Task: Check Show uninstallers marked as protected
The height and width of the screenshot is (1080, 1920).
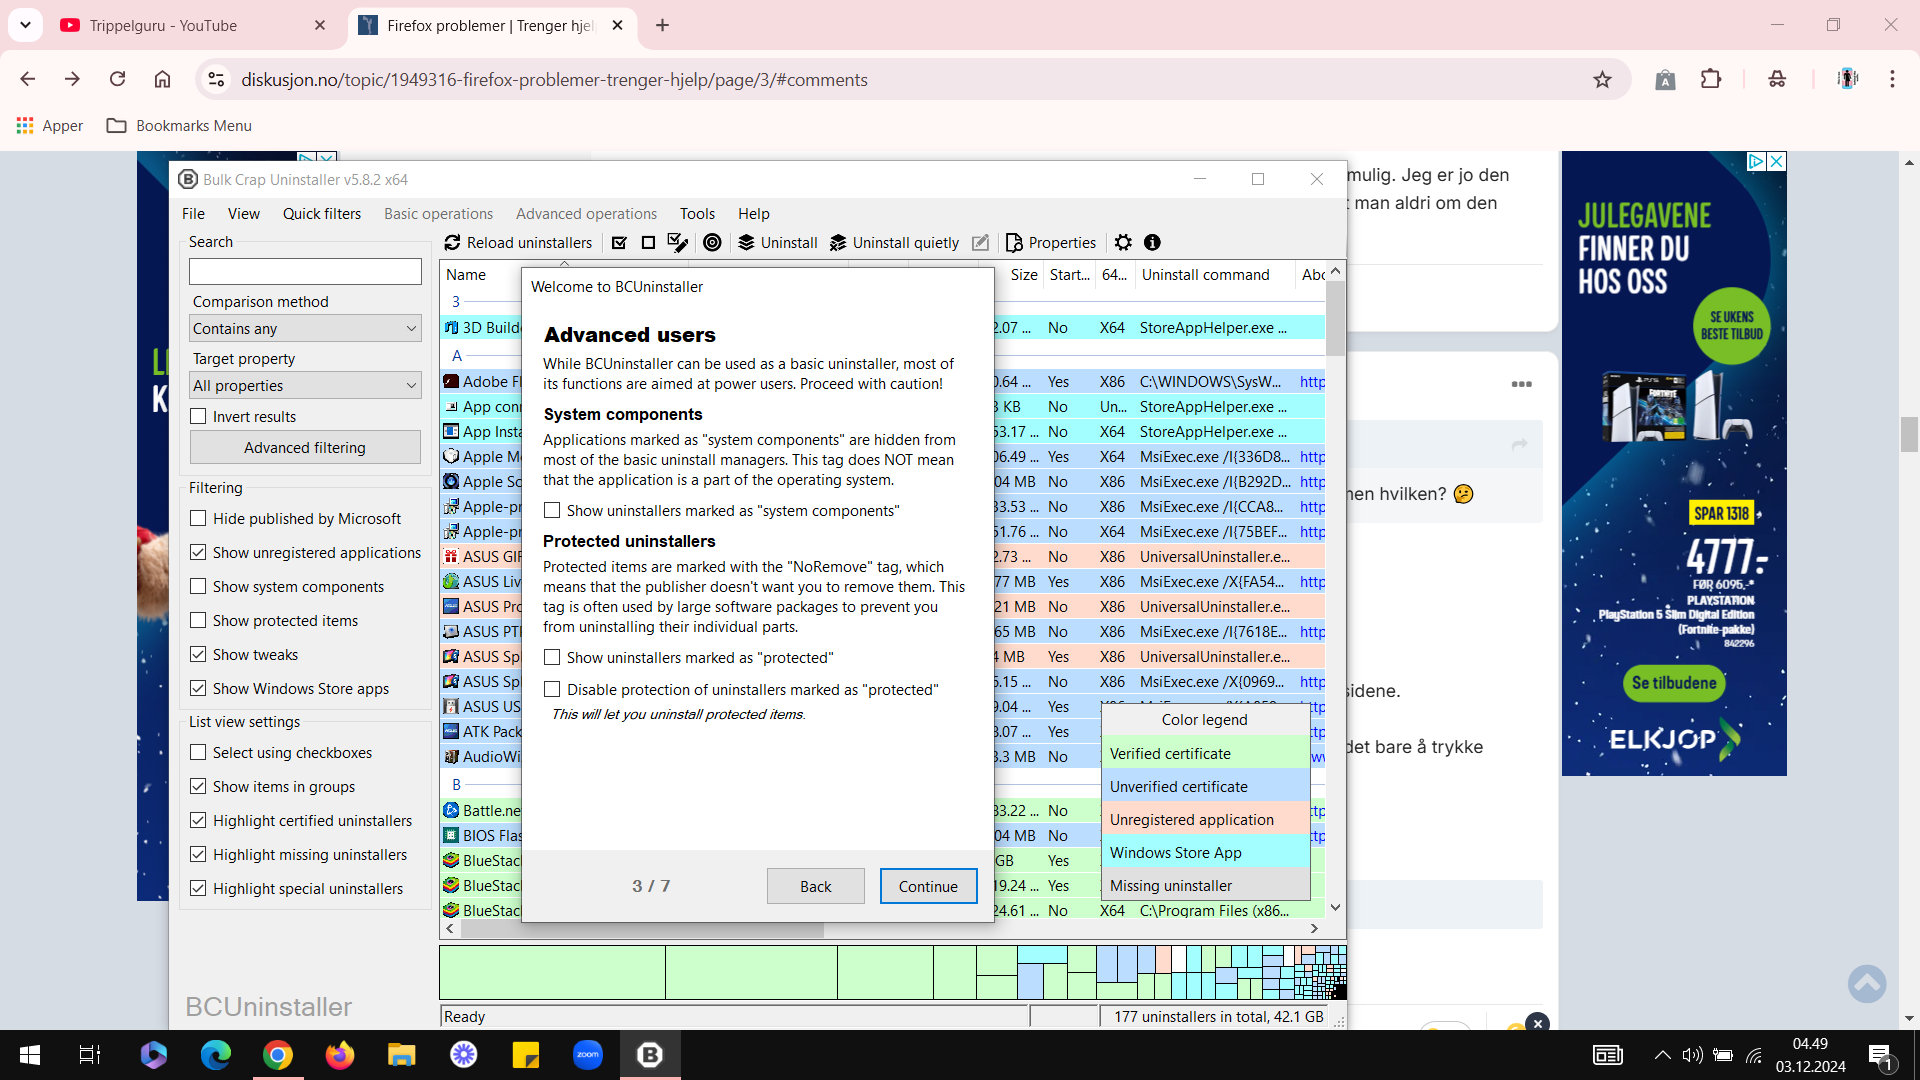Action: [552, 657]
